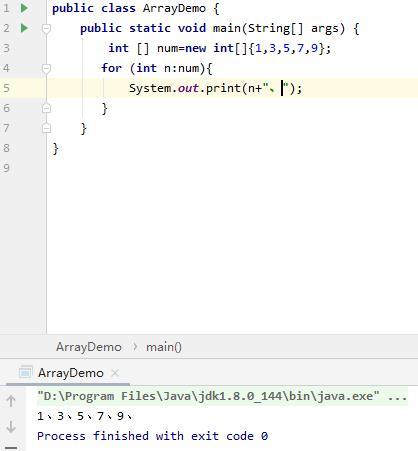Click the down arrow in run console
The height and width of the screenshot is (451, 418).
(11, 427)
